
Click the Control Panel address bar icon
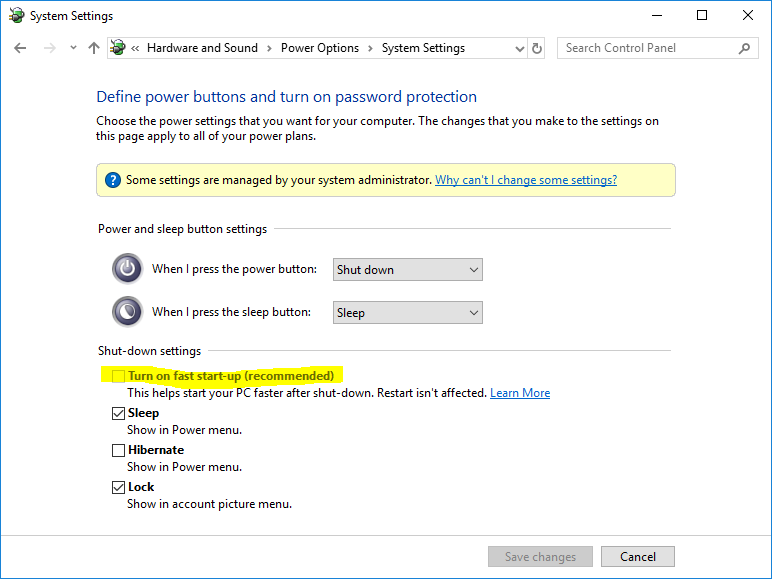click(x=119, y=48)
